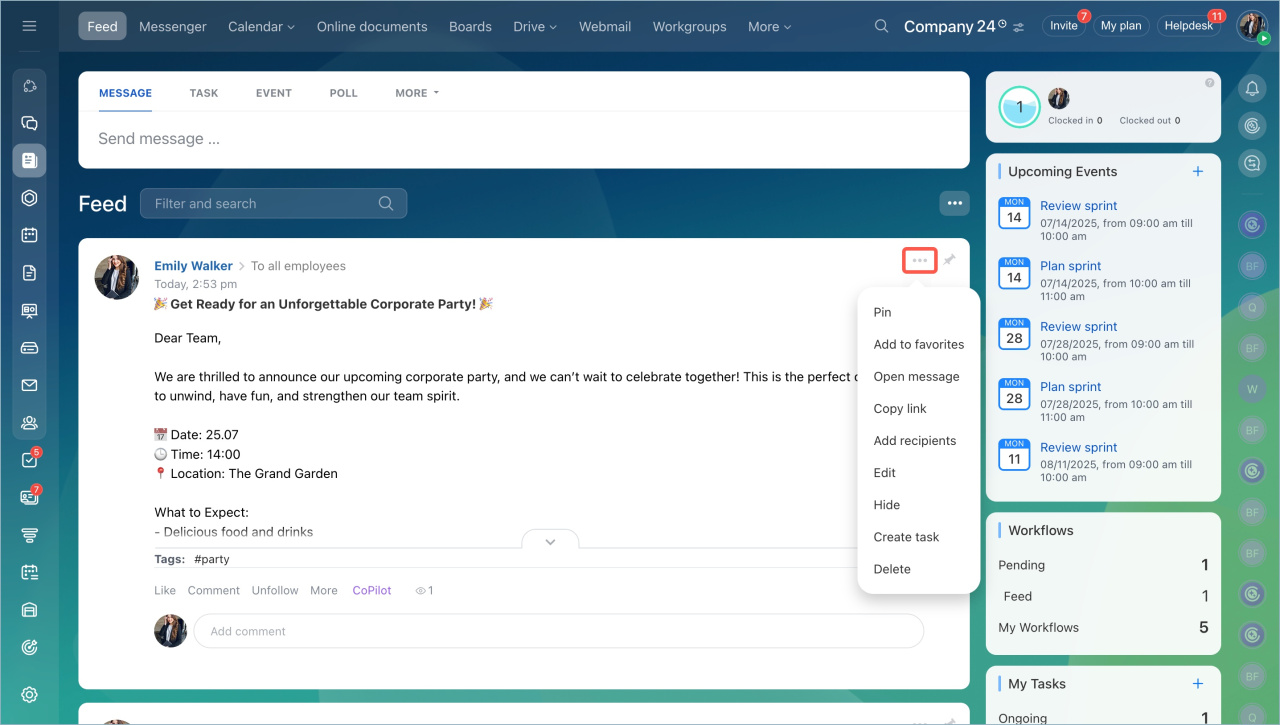Open the settings gear in left sidebar
Image resolution: width=1280 pixels, height=725 pixels.
coord(29,695)
